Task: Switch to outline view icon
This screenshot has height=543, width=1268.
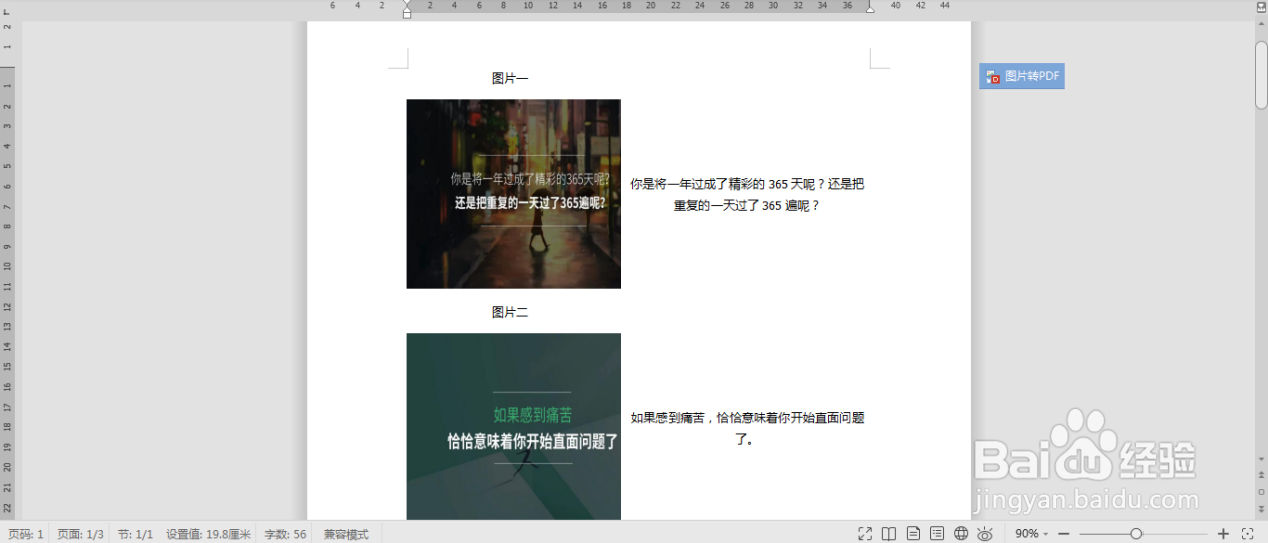Action: click(x=937, y=534)
